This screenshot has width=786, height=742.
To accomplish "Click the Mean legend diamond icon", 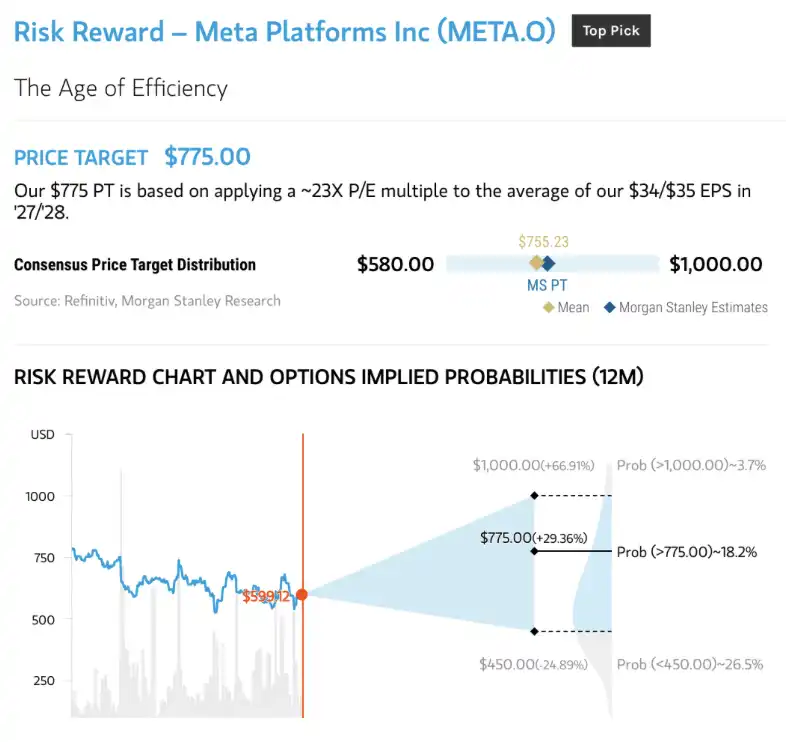I will point(549,307).
